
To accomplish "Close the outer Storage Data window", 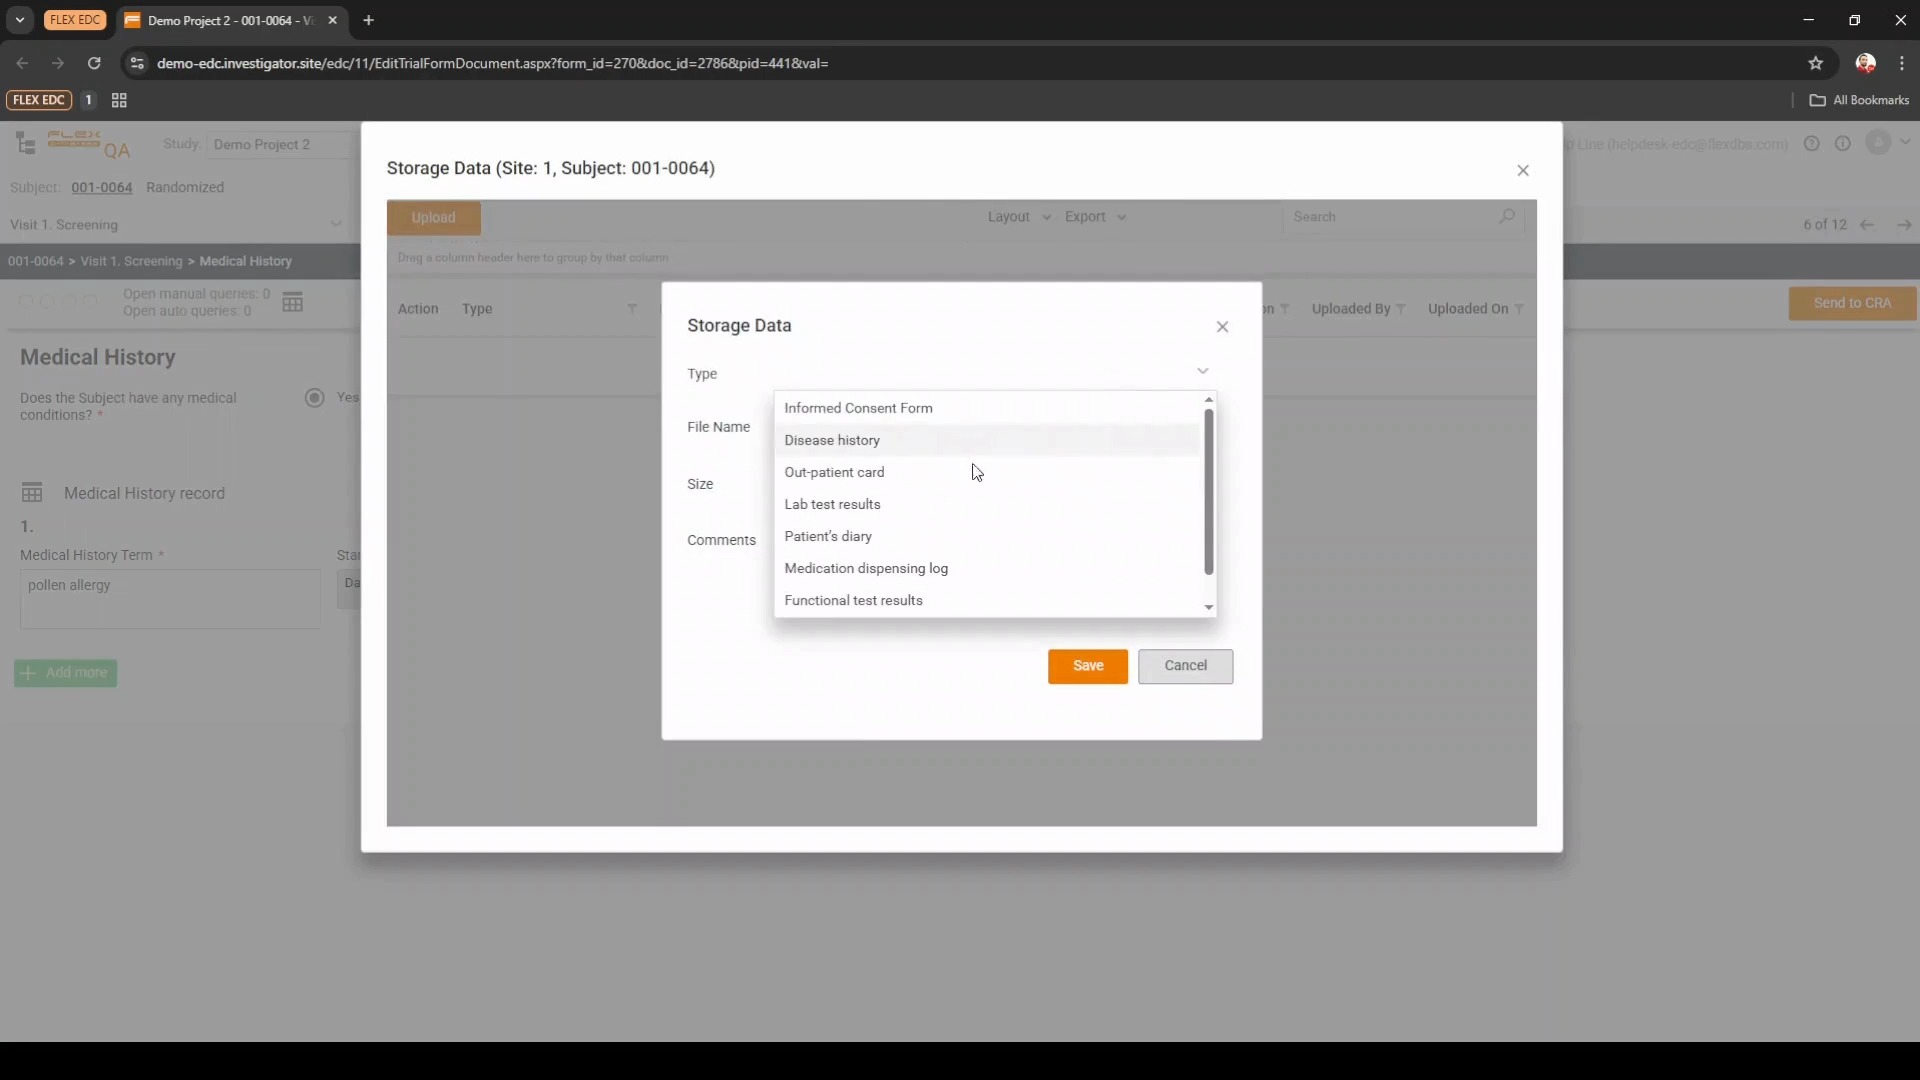I will coord(1523,171).
